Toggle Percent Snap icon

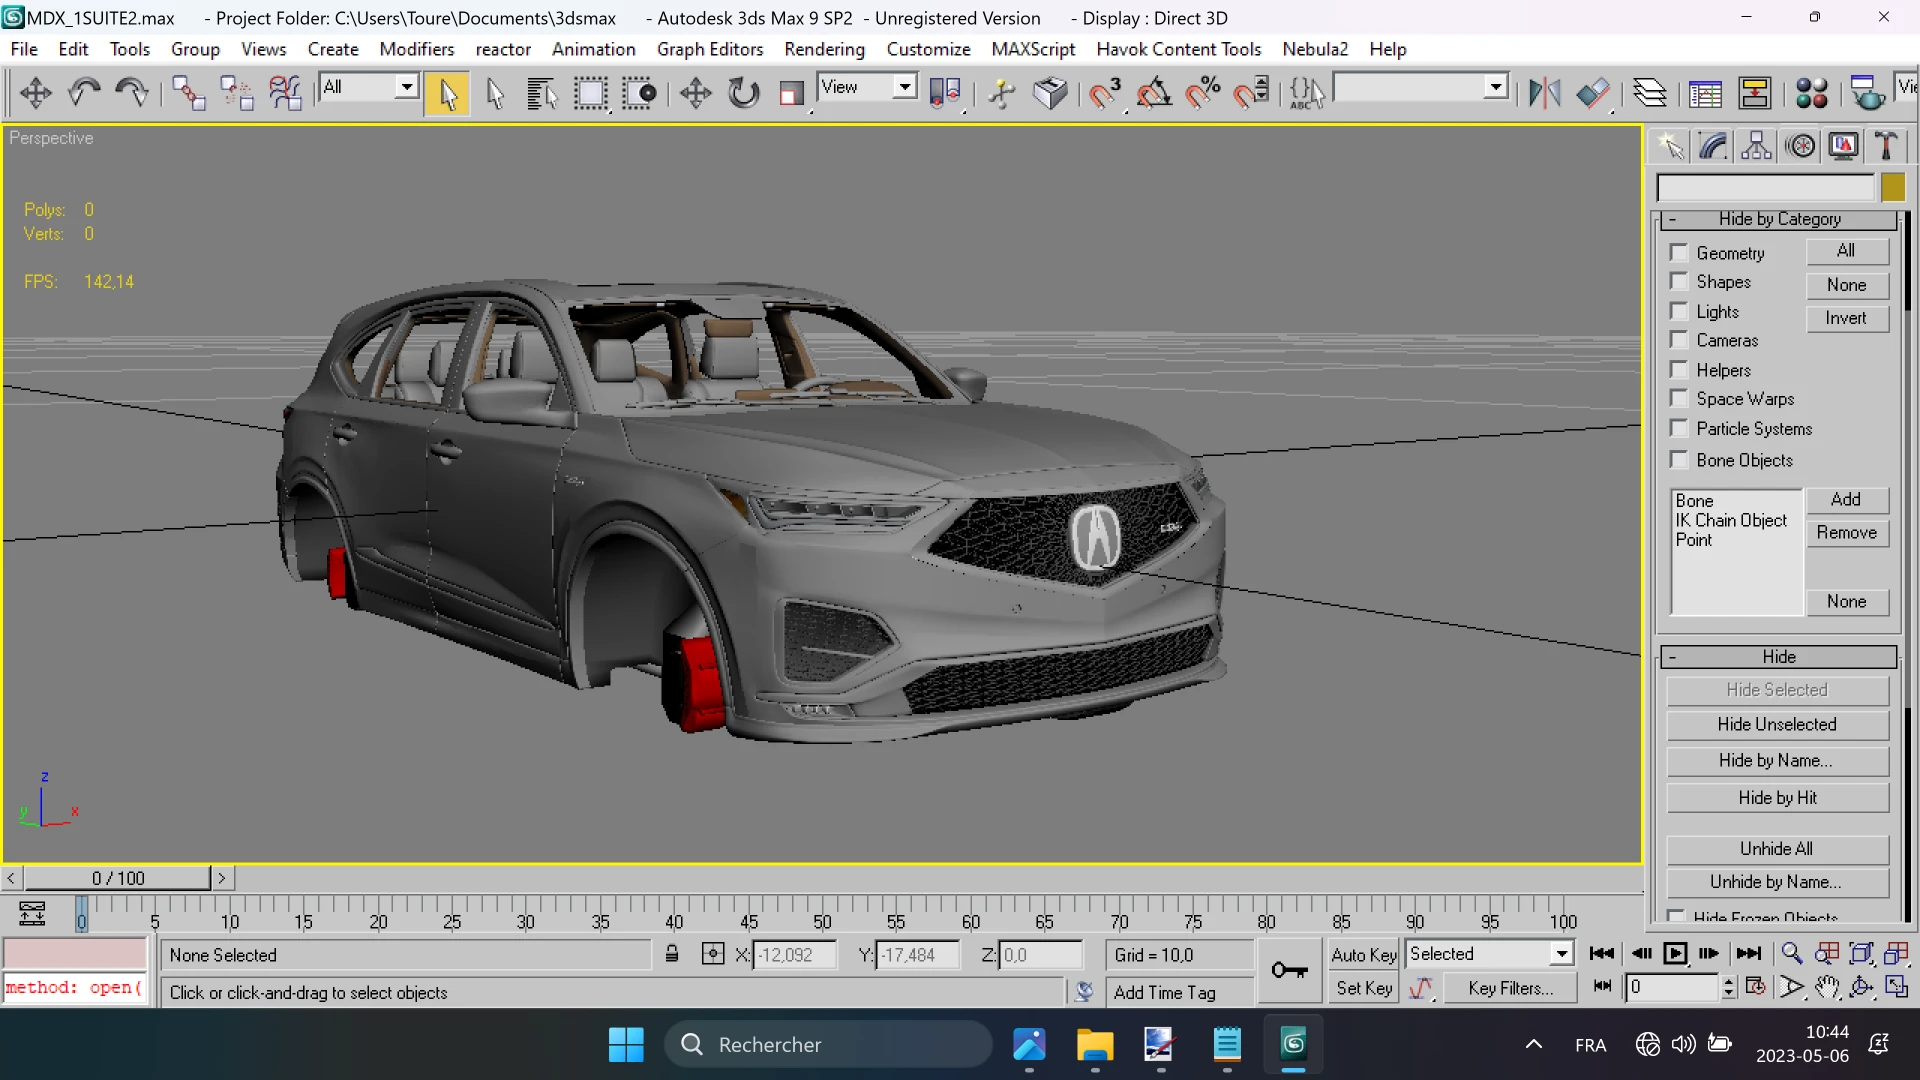tap(1203, 93)
